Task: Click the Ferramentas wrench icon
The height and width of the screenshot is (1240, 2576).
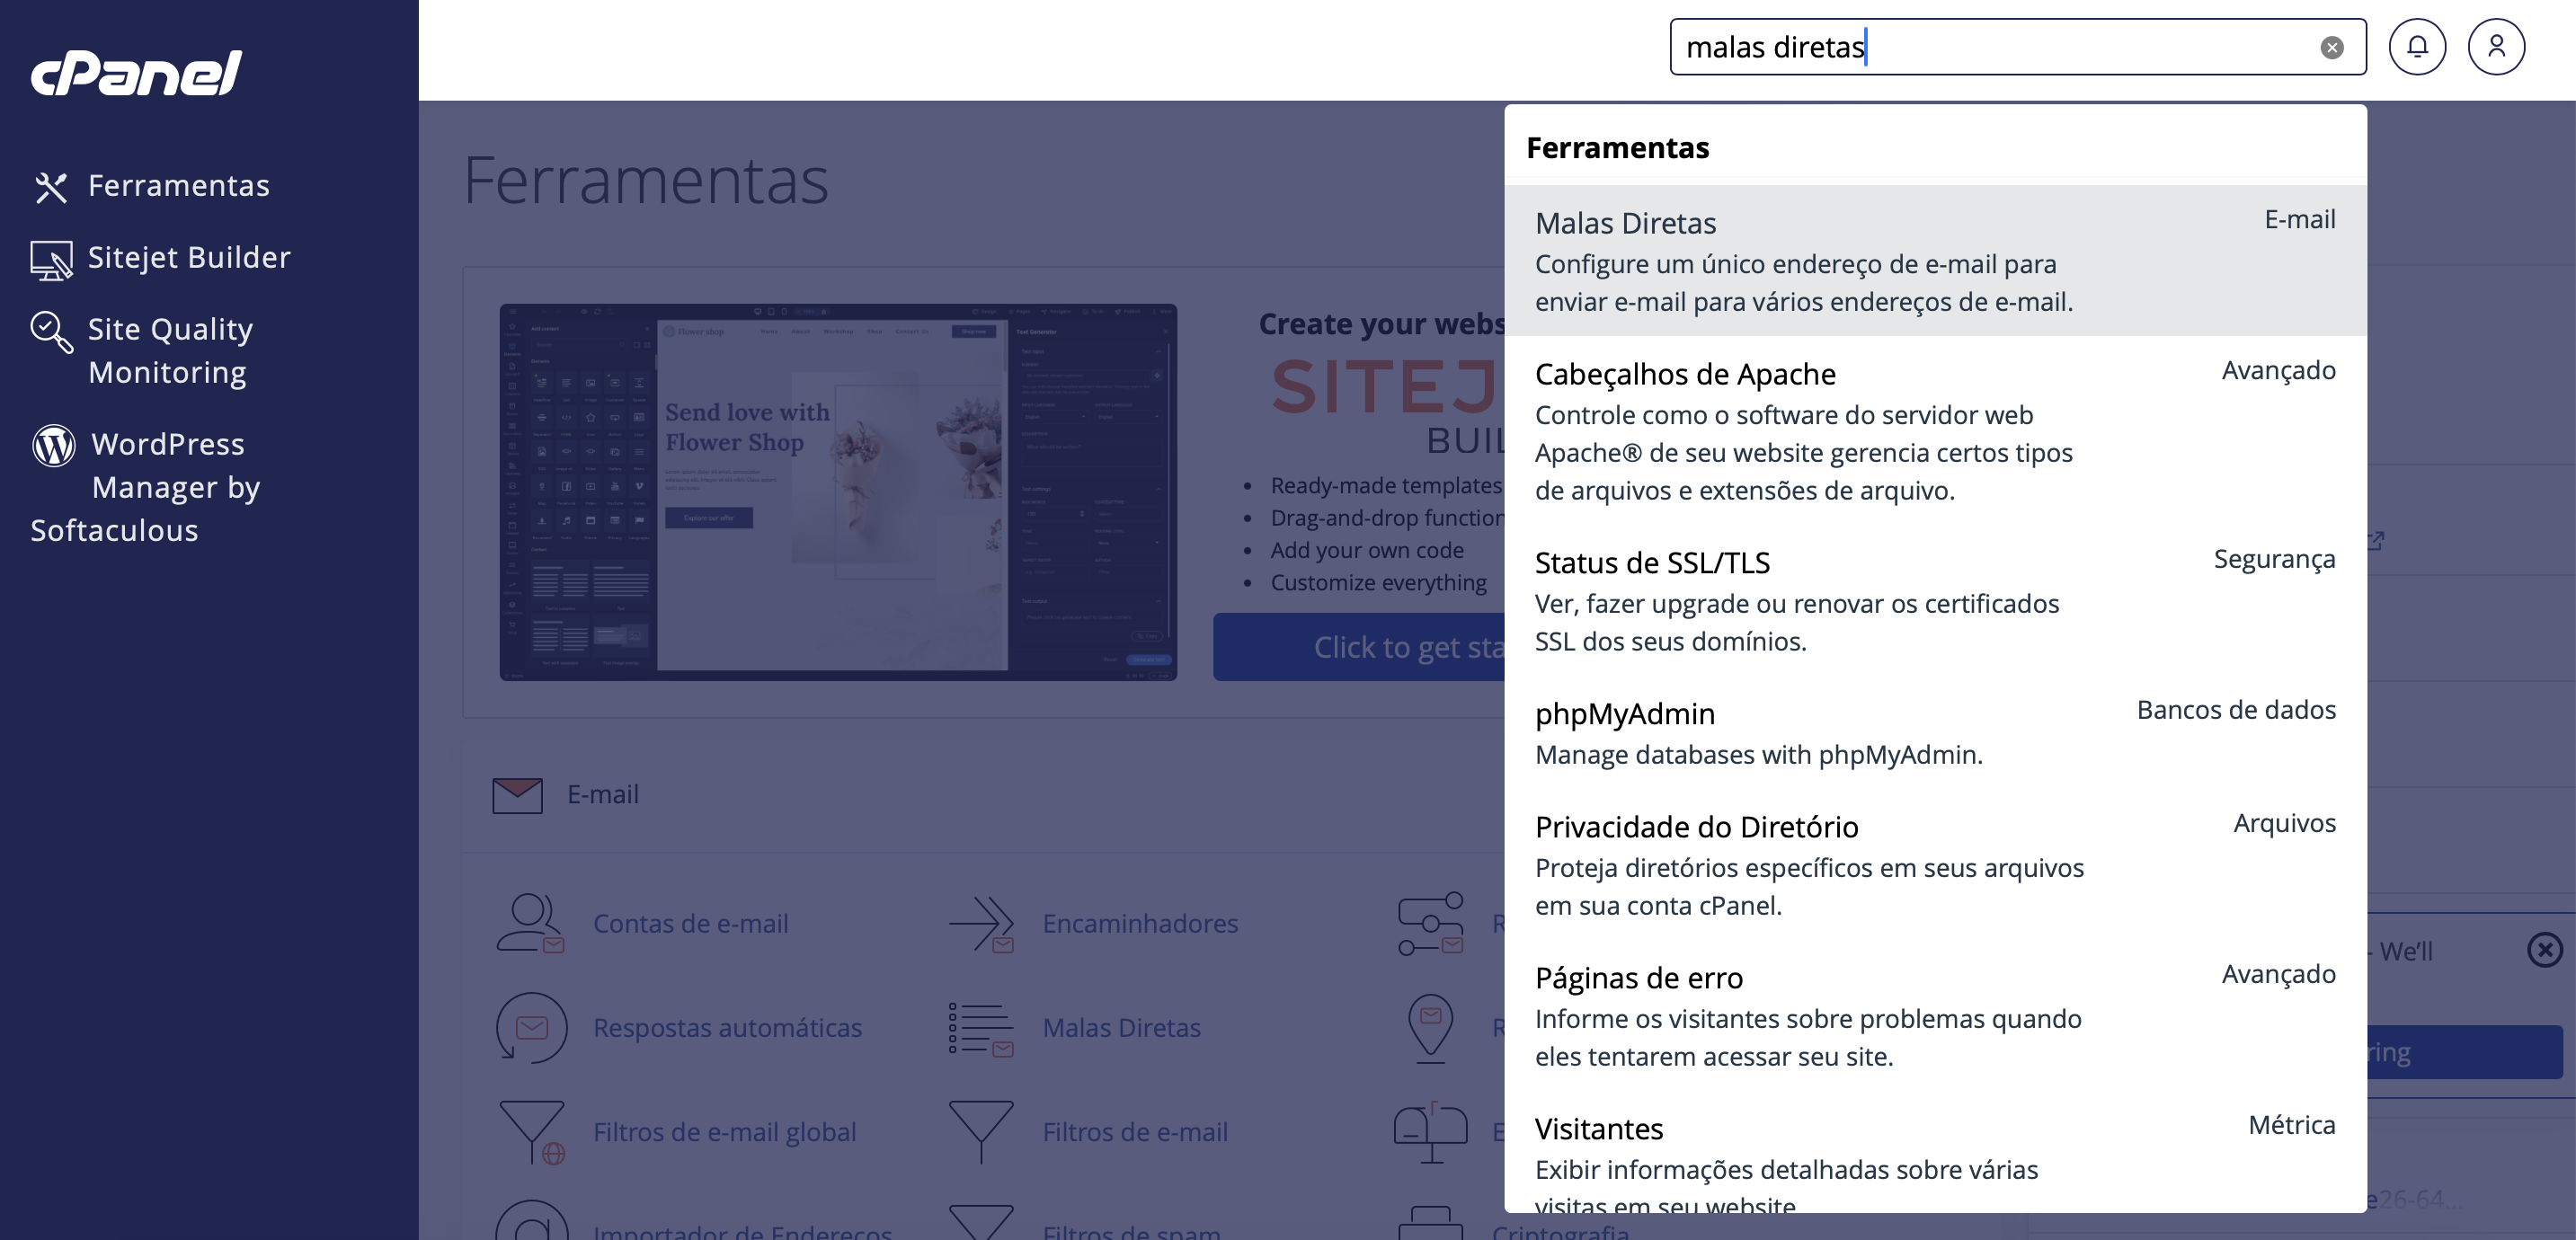Action: [x=51, y=187]
